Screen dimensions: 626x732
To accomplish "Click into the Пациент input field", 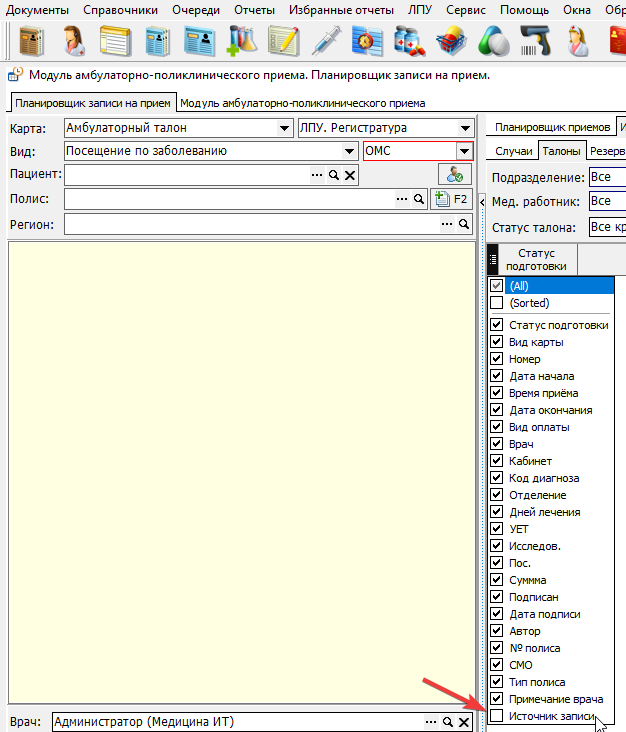I will point(187,175).
